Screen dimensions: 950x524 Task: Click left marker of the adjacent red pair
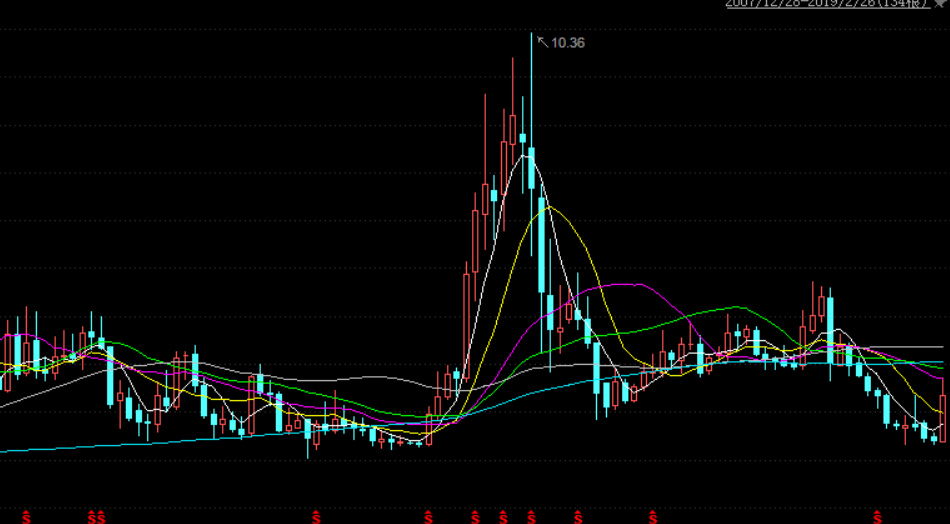click(92, 517)
